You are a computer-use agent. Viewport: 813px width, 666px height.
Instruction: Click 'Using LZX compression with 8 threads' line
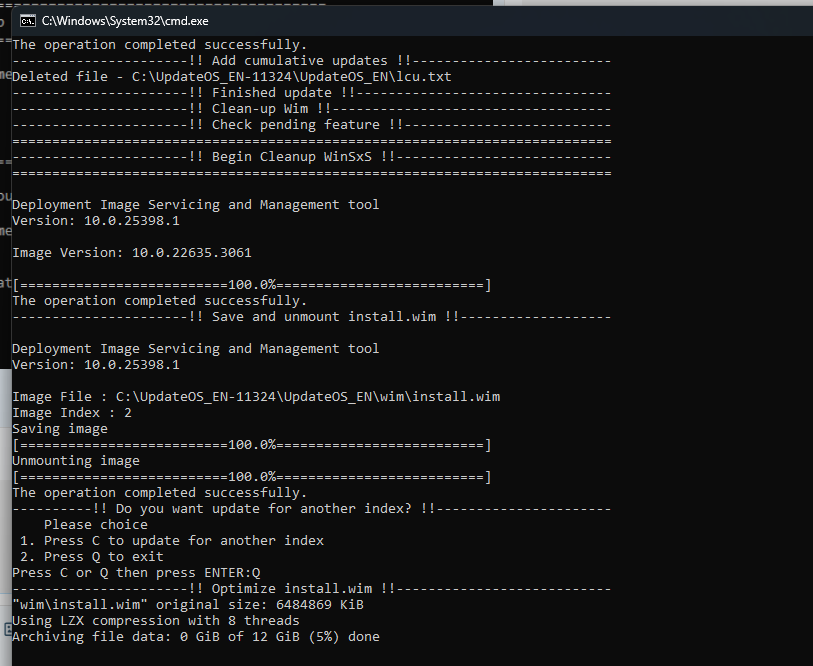(x=156, y=621)
